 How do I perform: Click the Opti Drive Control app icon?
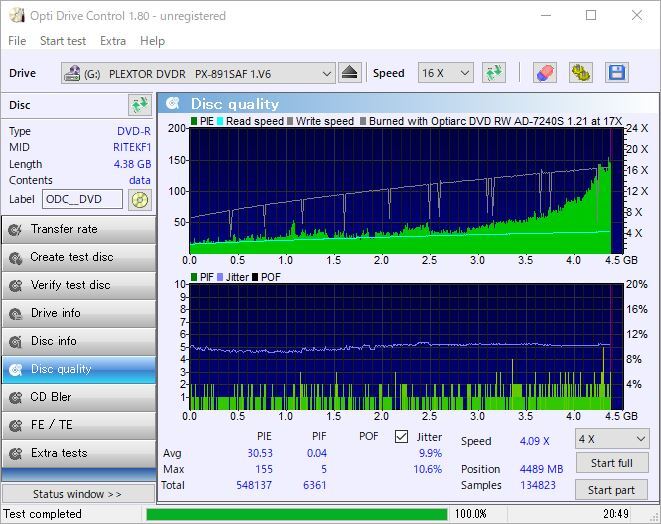[17, 16]
